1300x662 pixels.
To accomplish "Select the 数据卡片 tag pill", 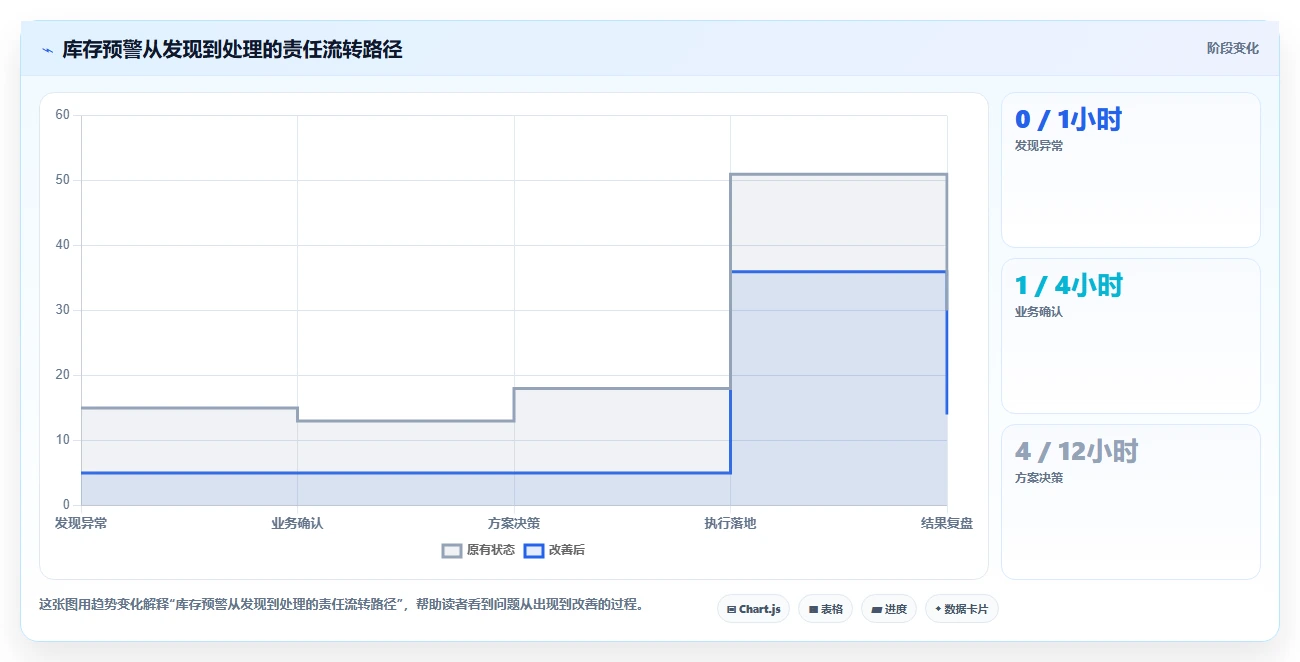I will [961, 609].
